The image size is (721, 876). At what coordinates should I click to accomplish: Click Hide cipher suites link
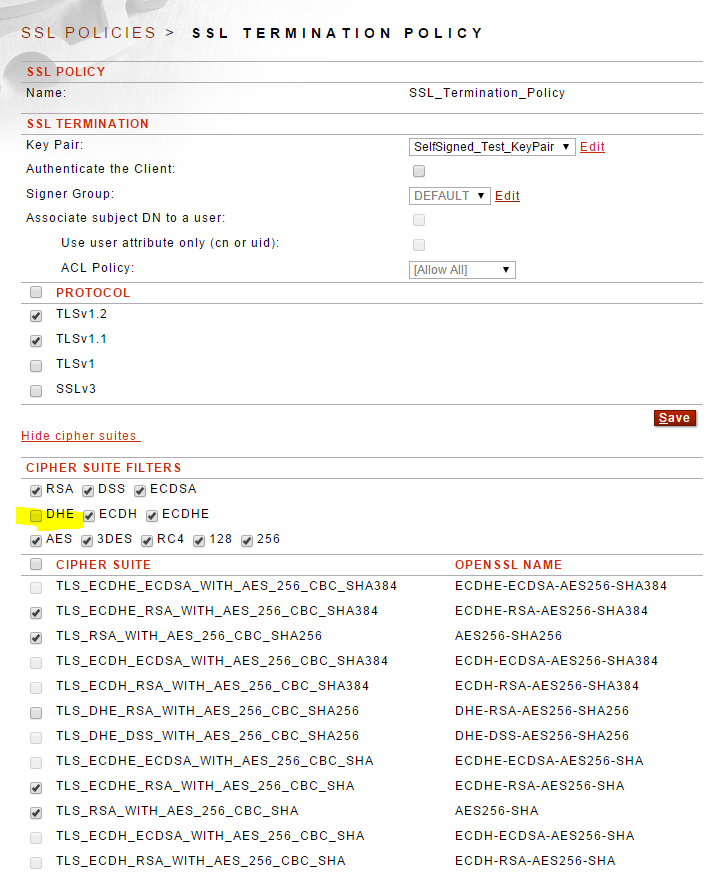(x=80, y=436)
